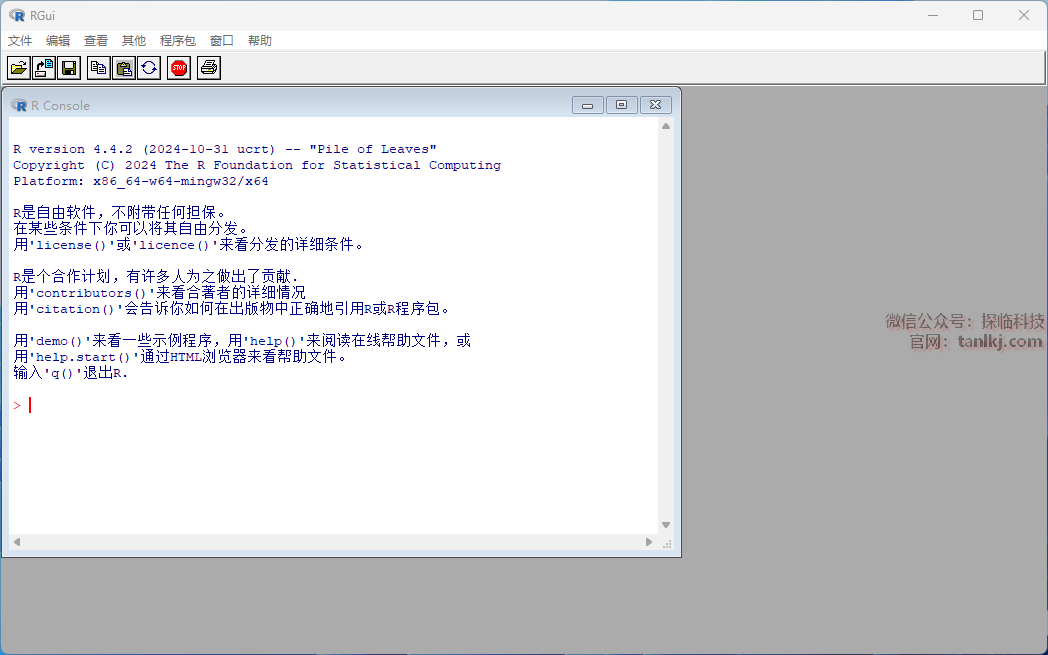
Task: Open the 查看 menu
Action: click(x=96, y=41)
